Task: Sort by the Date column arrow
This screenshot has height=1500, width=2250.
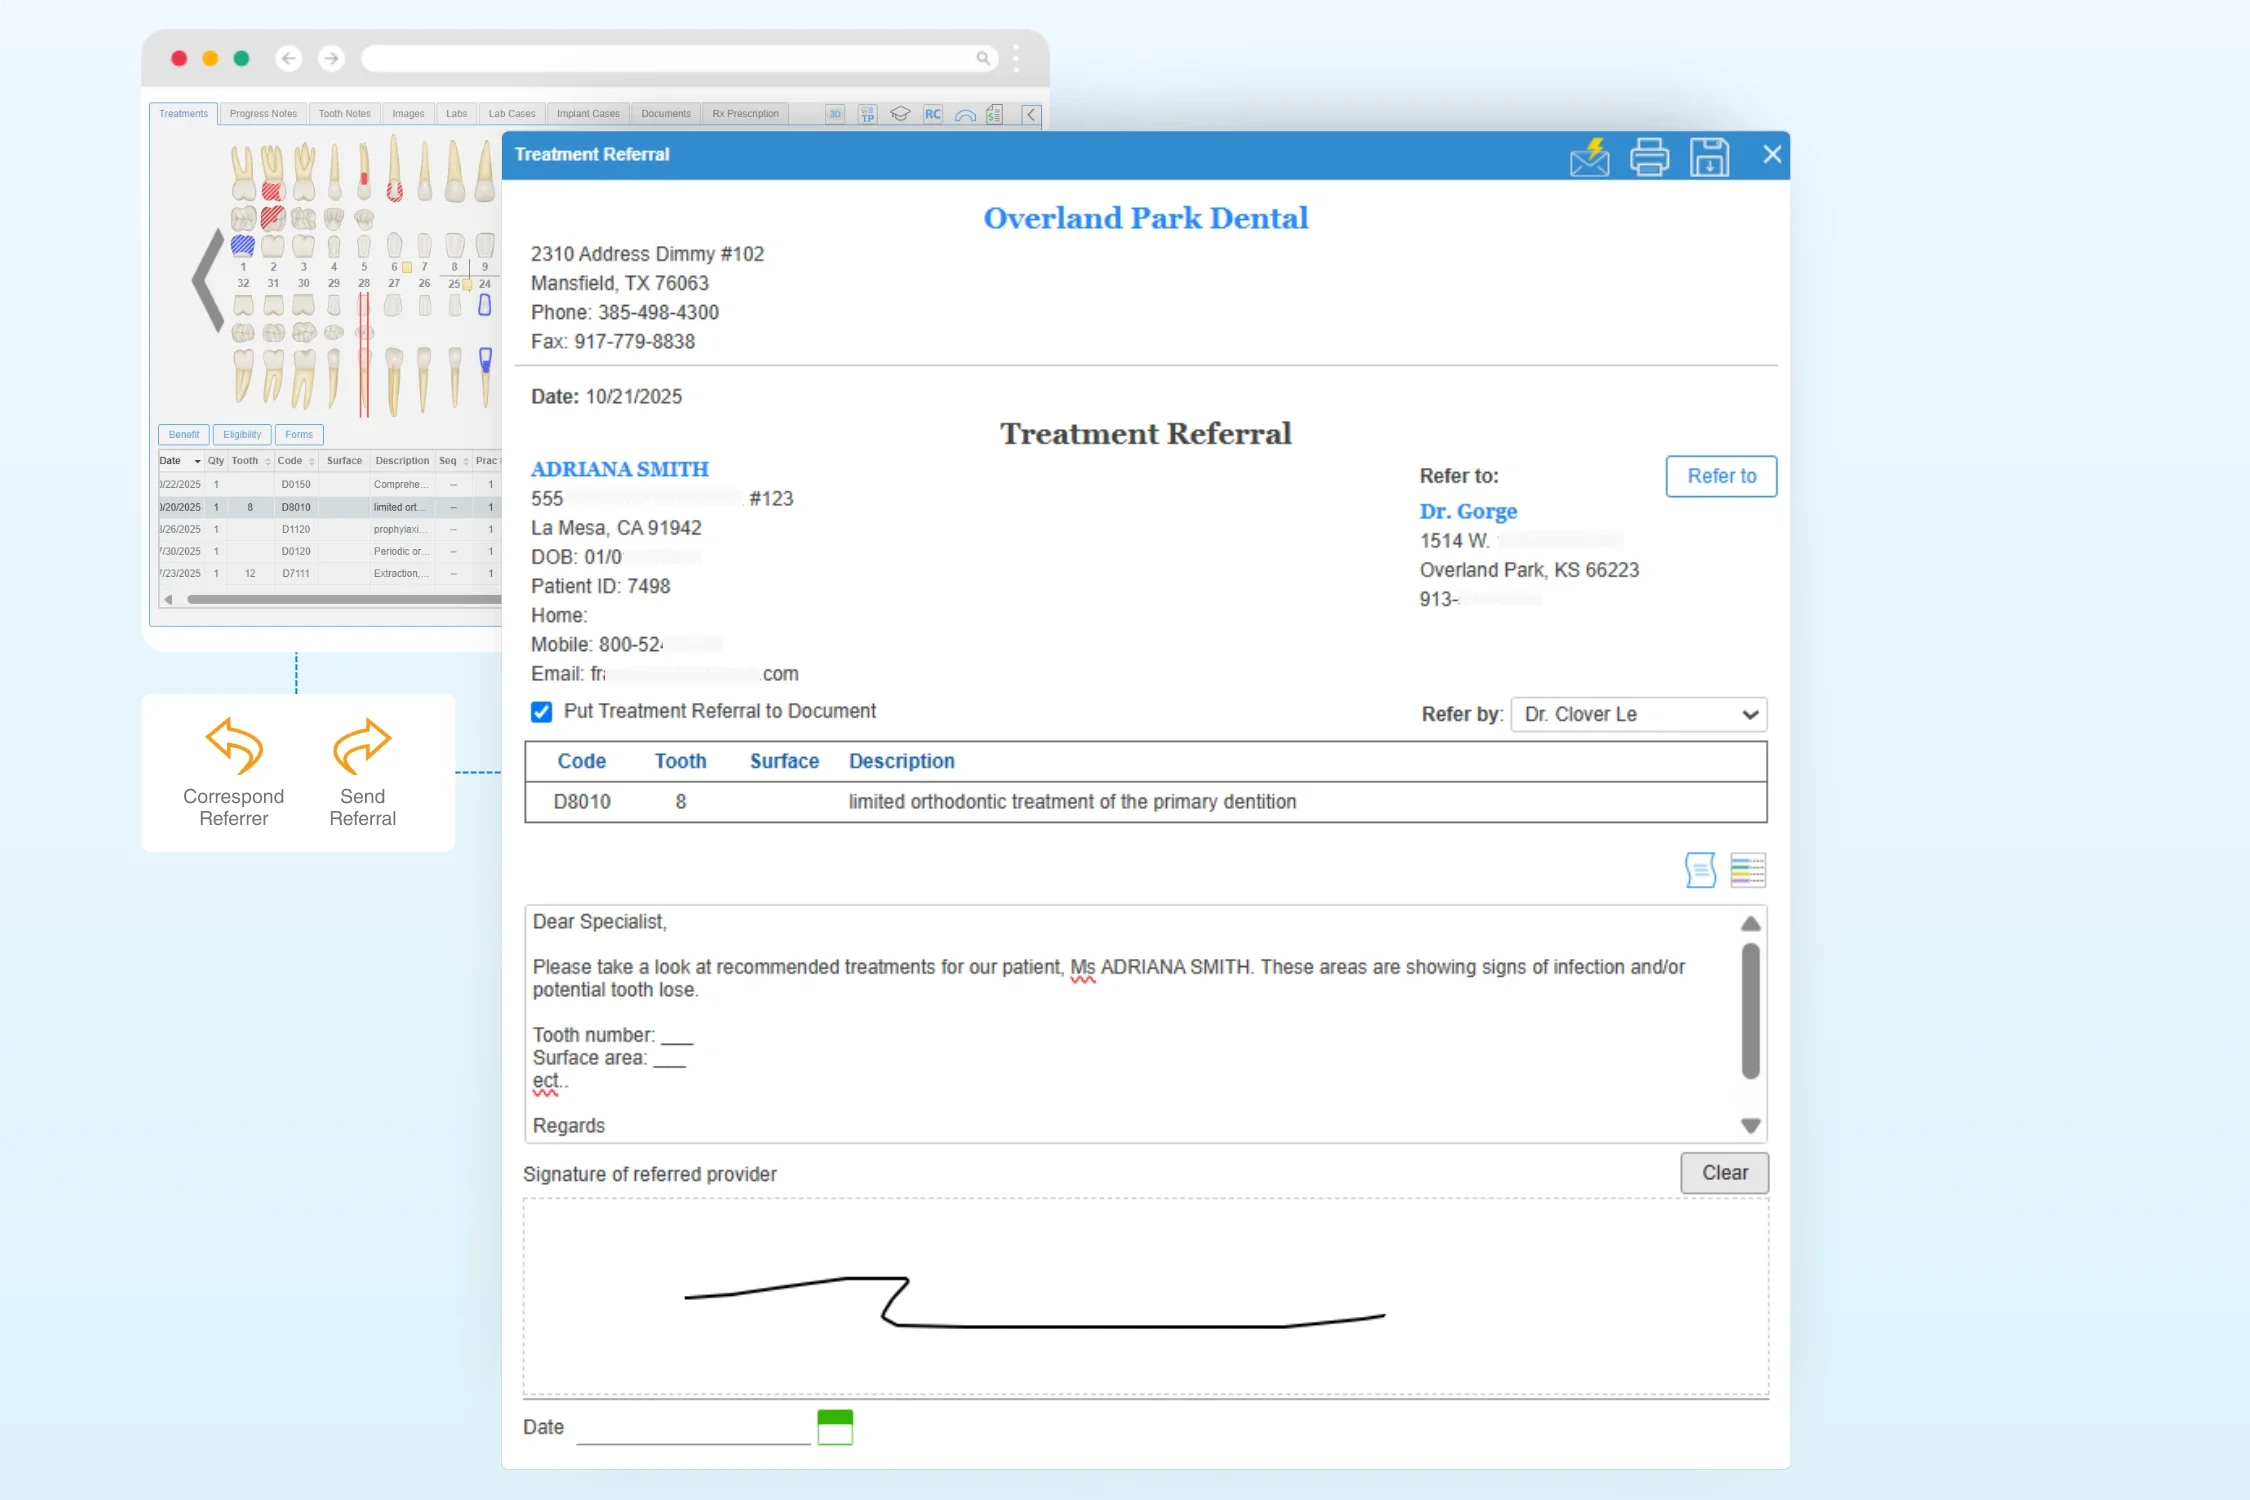Action: 197,461
